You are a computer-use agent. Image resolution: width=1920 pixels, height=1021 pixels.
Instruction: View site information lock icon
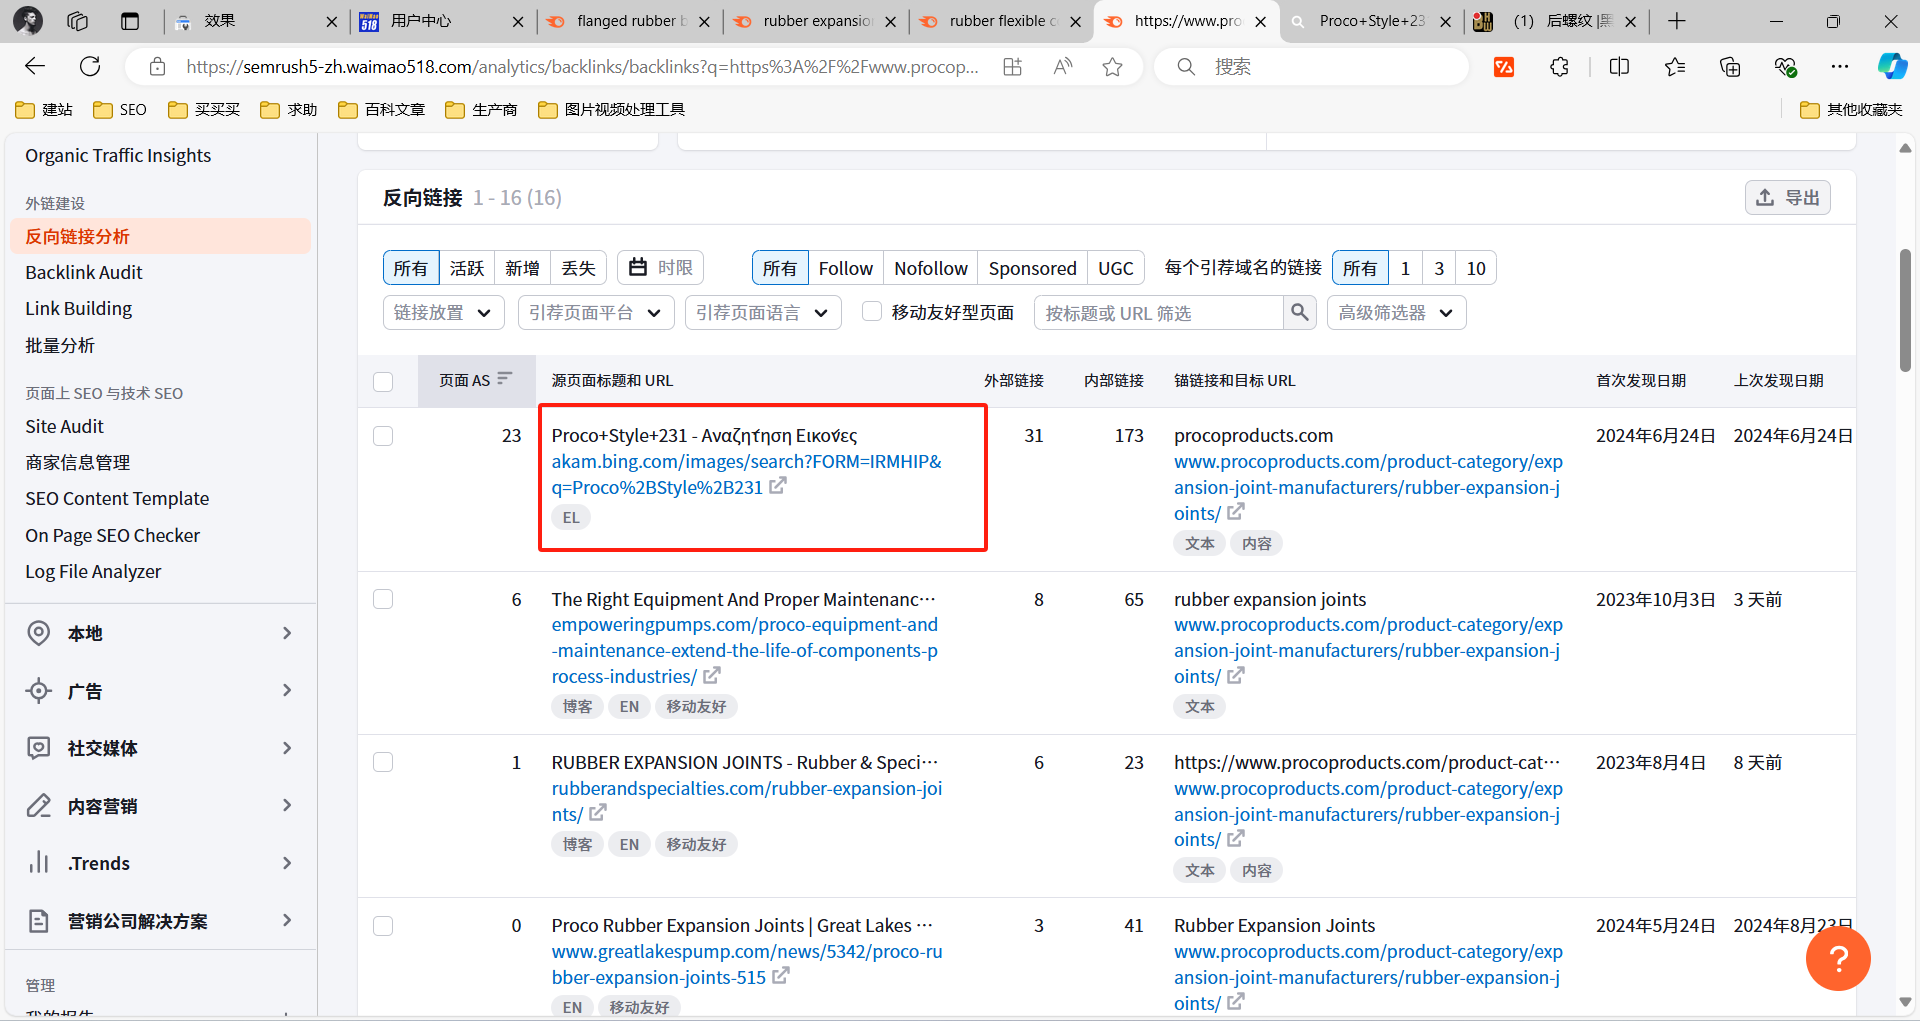(x=157, y=67)
